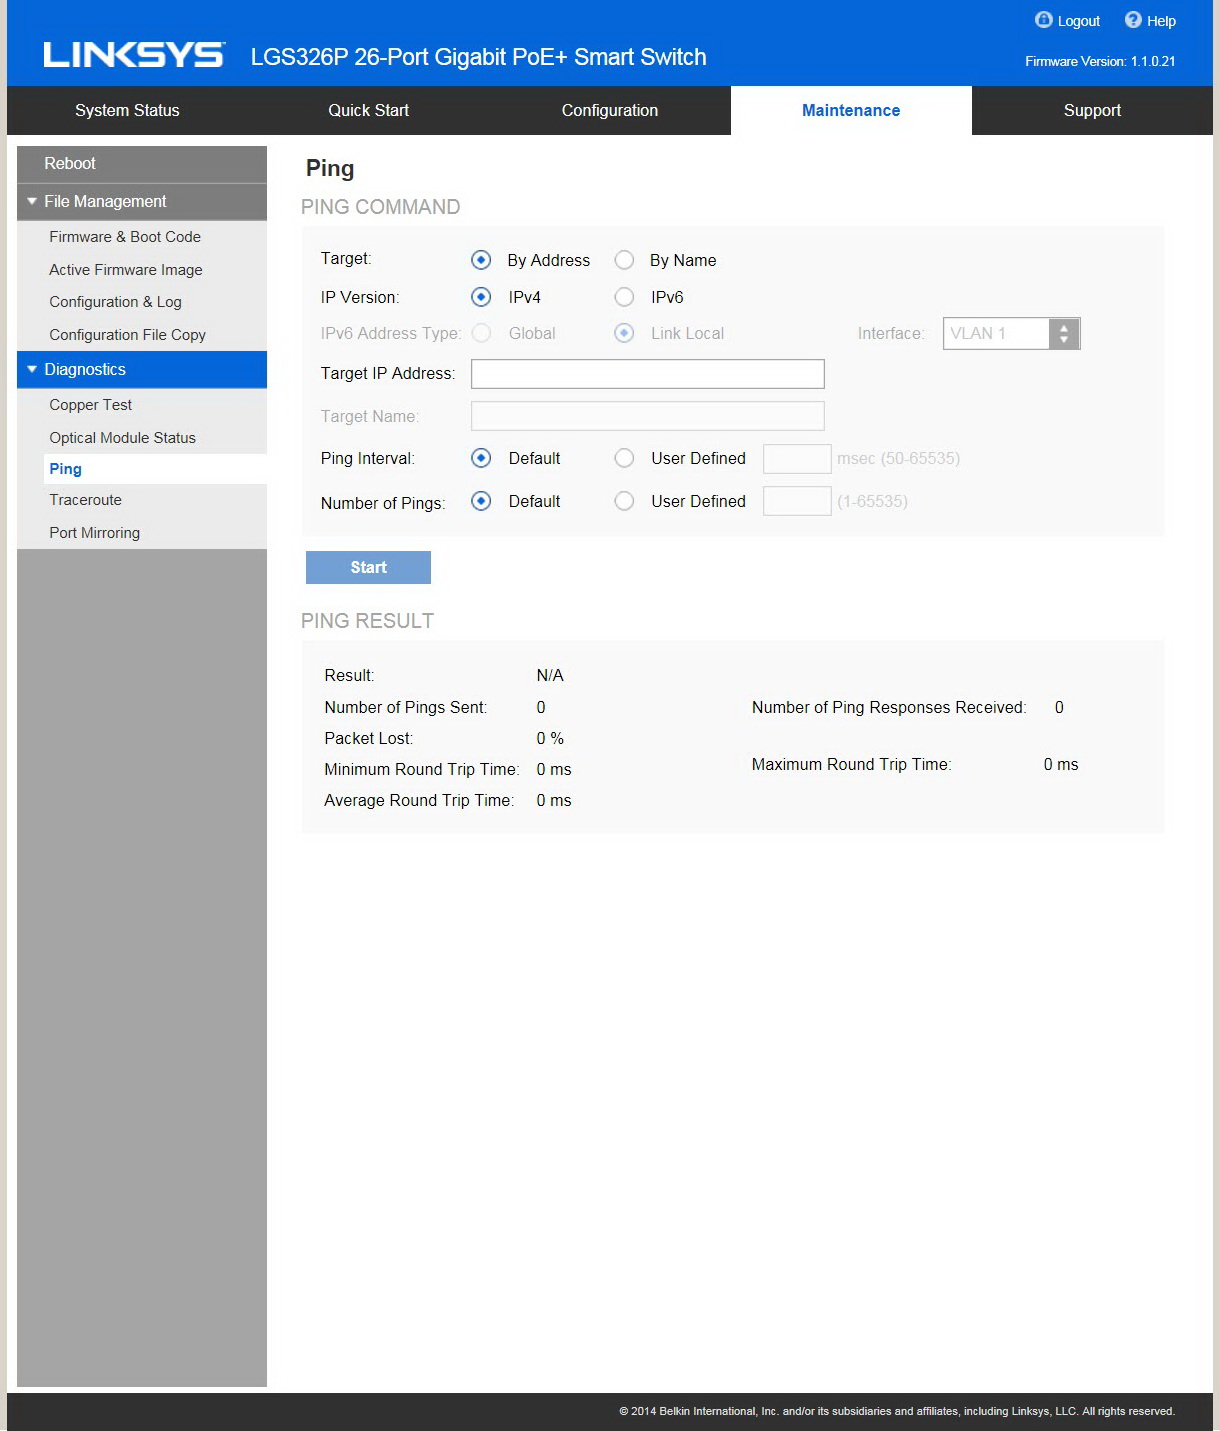Open the Quick Start tab
The image size is (1220, 1431).
pyautogui.click(x=369, y=110)
